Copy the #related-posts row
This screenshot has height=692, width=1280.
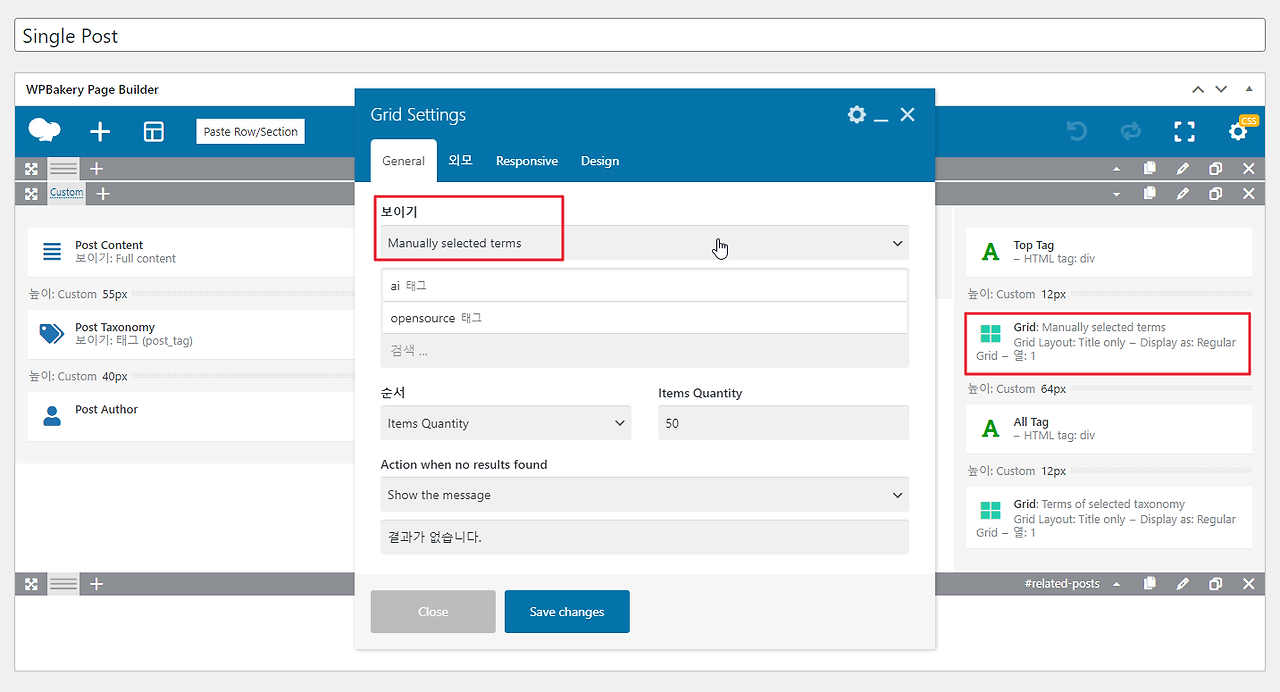tap(1150, 584)
